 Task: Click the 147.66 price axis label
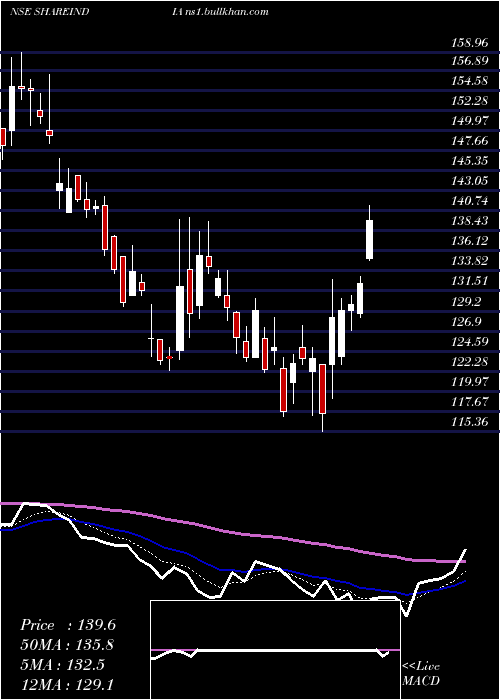(x=470, y=142)
